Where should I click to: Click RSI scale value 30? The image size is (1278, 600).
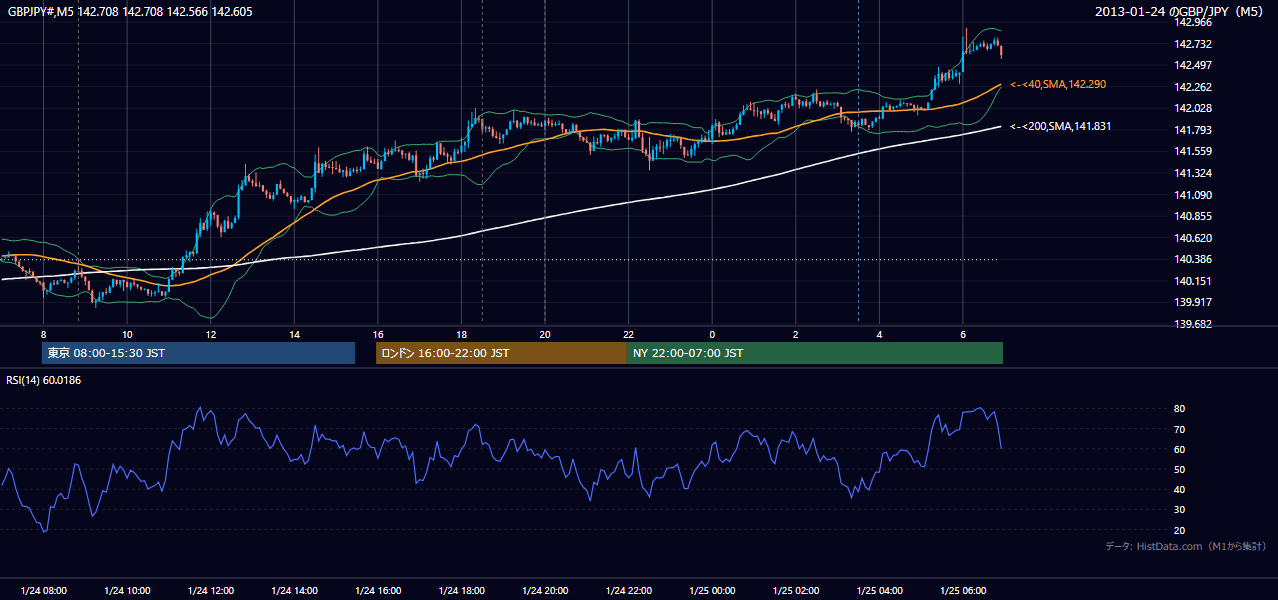1180,510
